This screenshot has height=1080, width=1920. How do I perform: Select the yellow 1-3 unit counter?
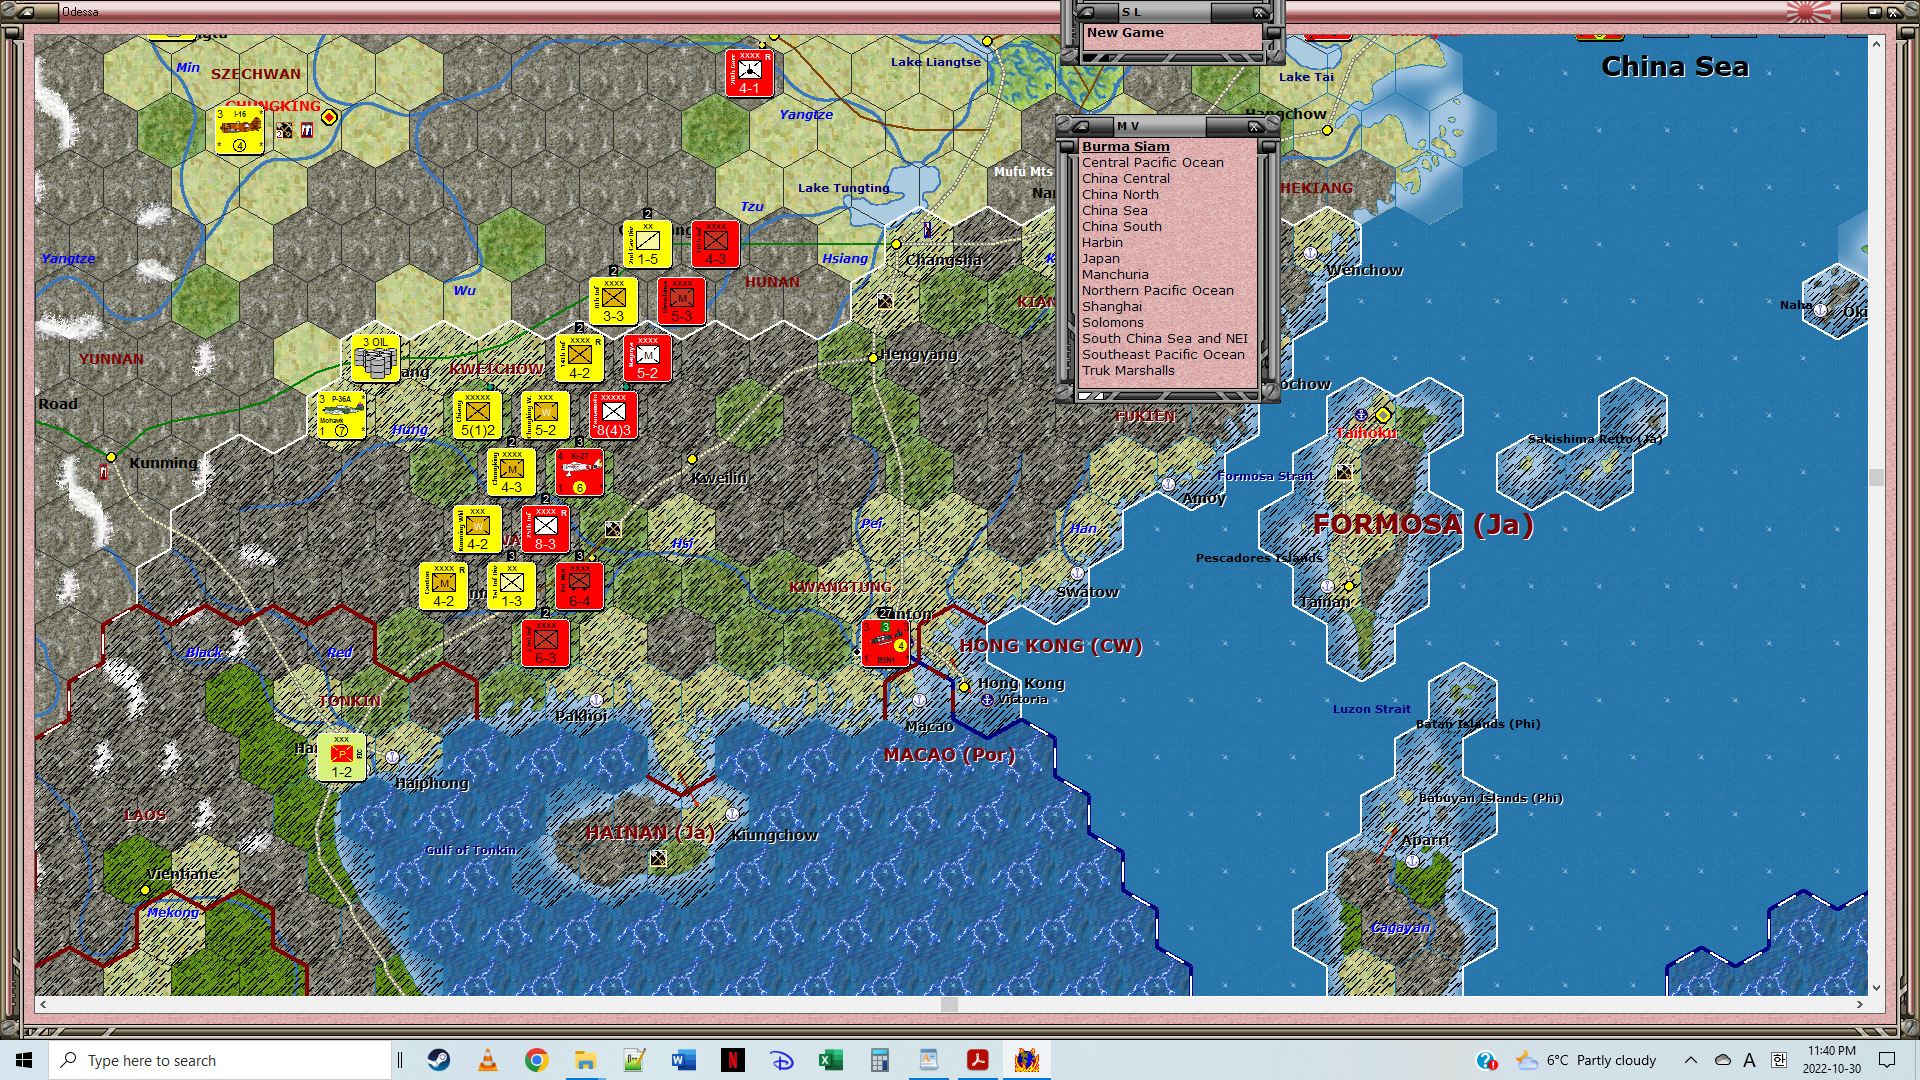click(x=511, y=586)
